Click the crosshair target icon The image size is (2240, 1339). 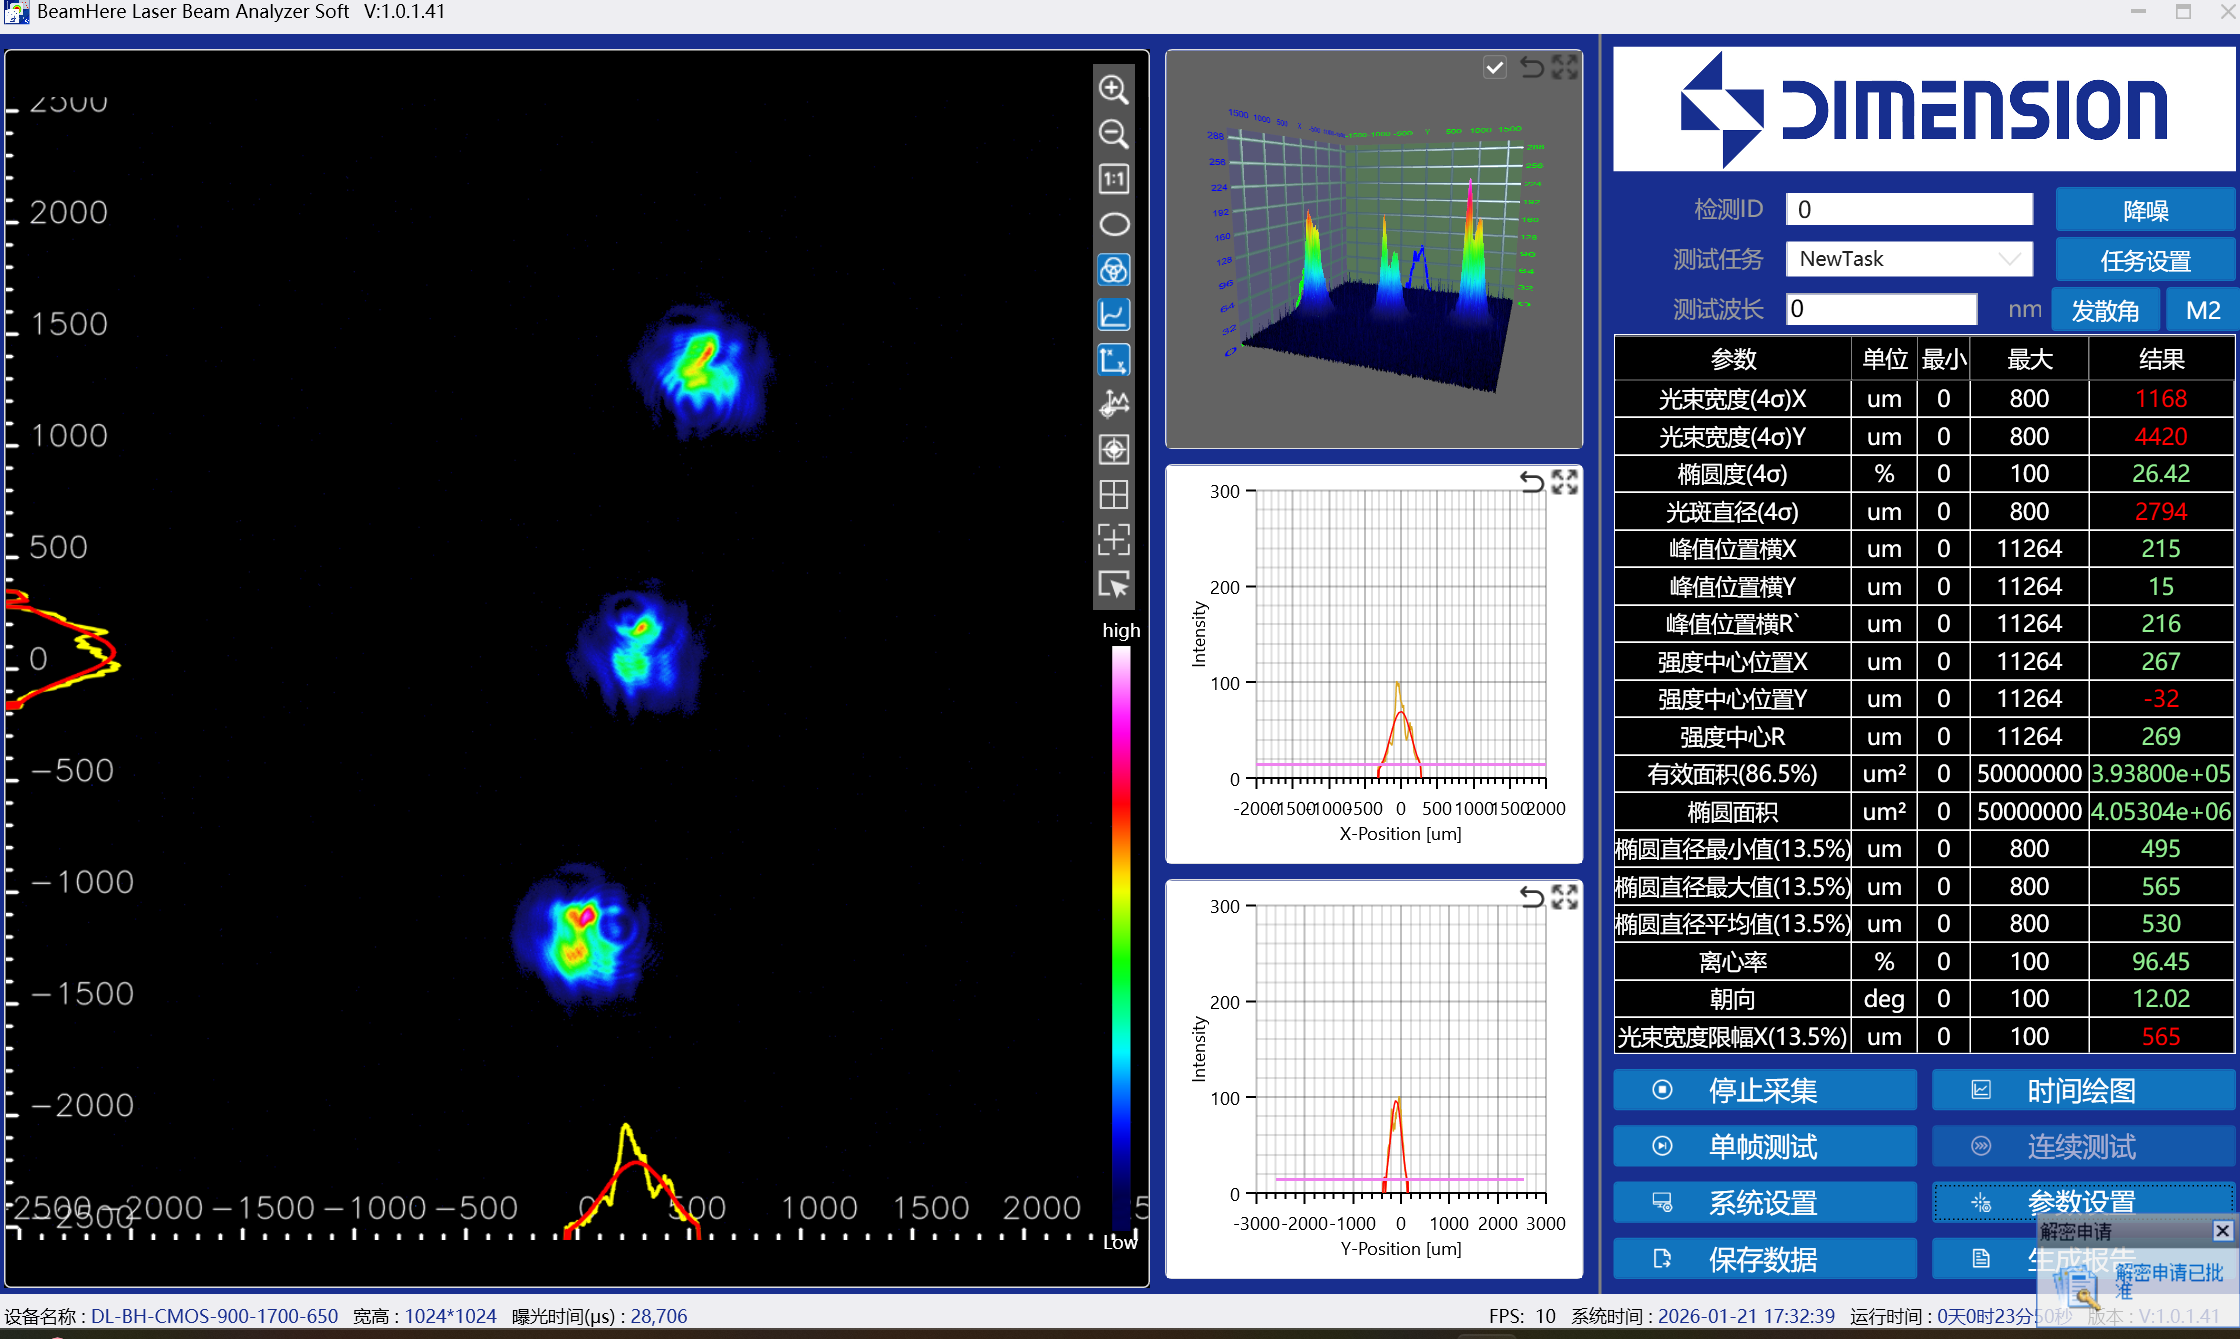1113,449
